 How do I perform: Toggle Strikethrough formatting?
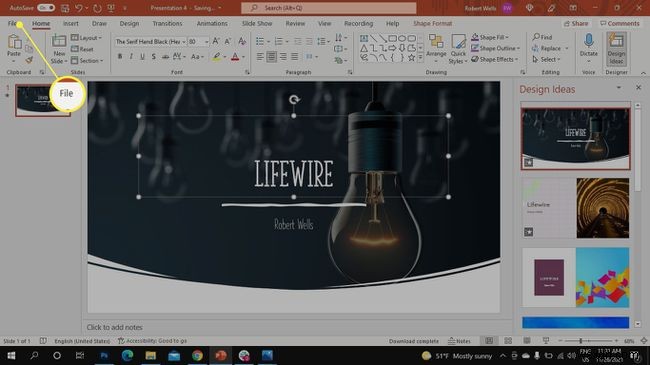coord(165,57)
